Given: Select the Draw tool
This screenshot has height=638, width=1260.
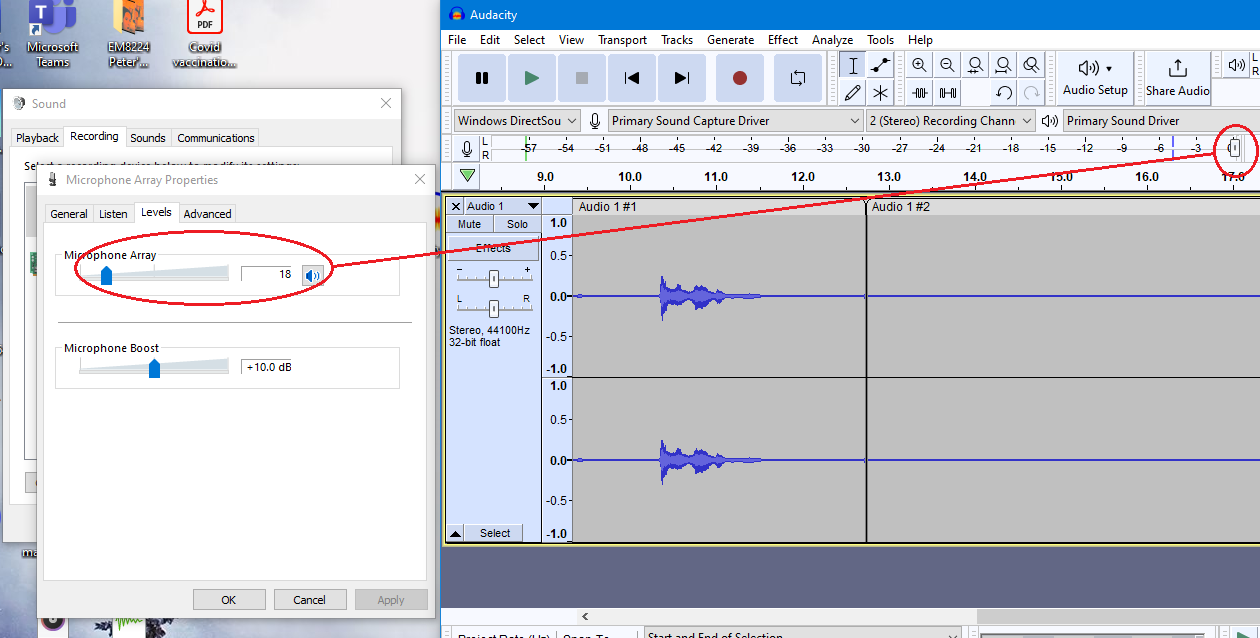Looking at the screenshot, I should [853, 92].
